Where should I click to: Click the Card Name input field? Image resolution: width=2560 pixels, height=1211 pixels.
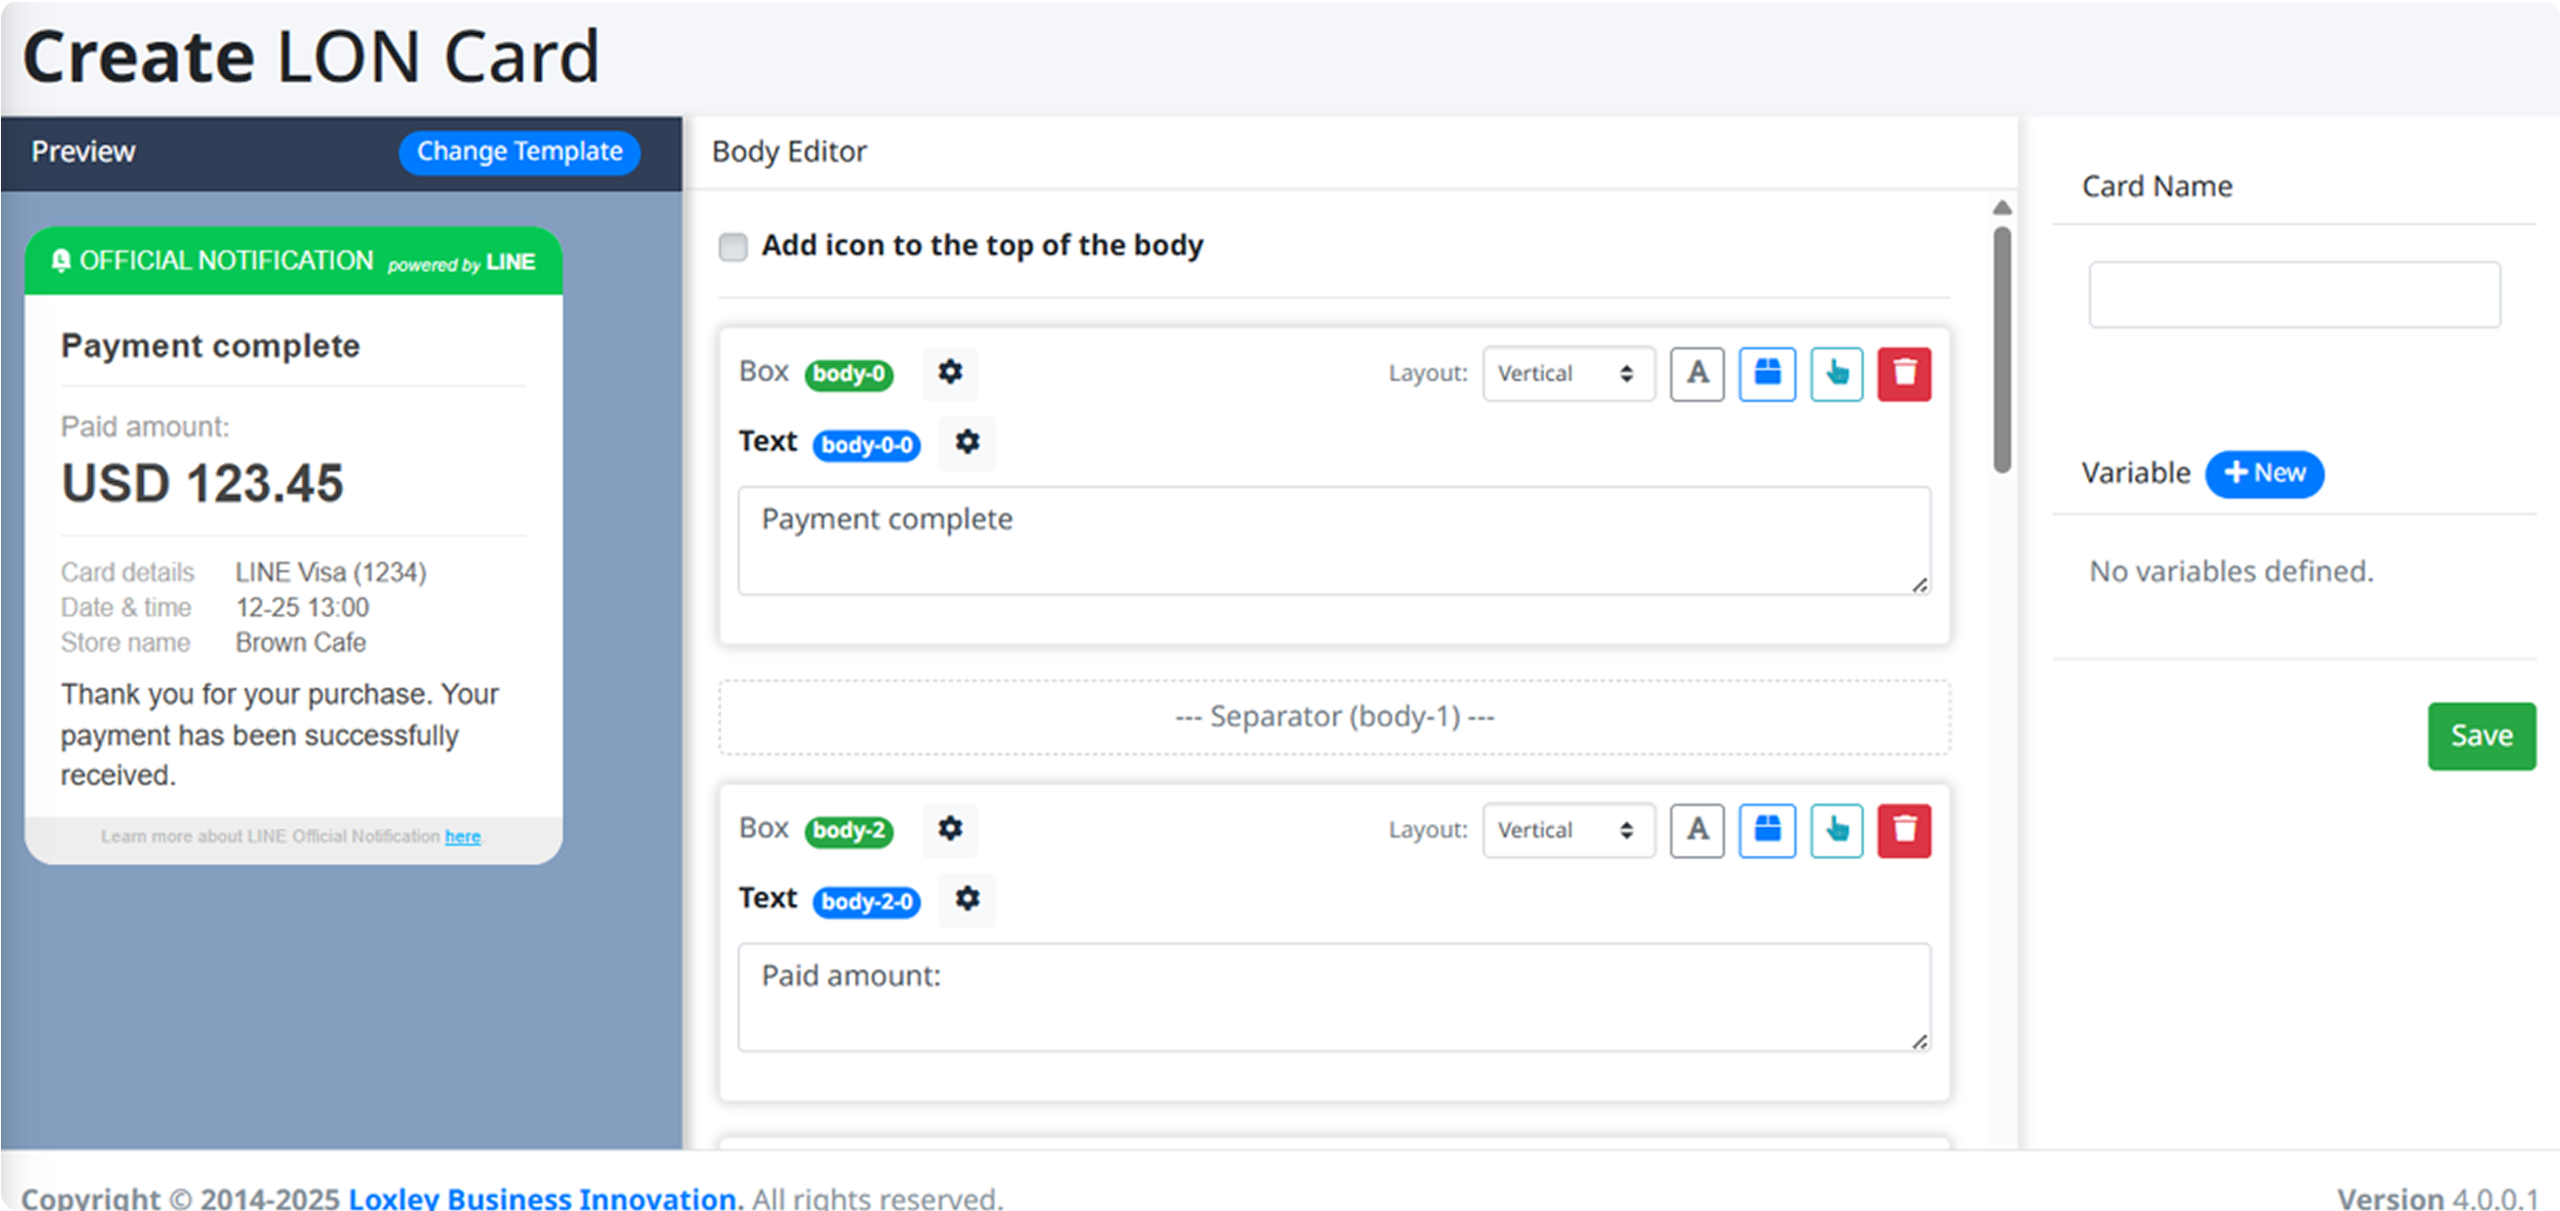(2294, 295)
